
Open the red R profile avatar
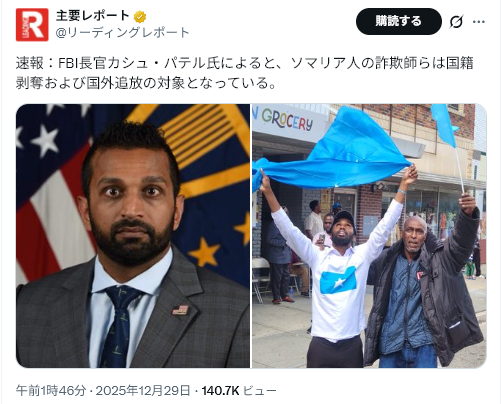(32, 25)
